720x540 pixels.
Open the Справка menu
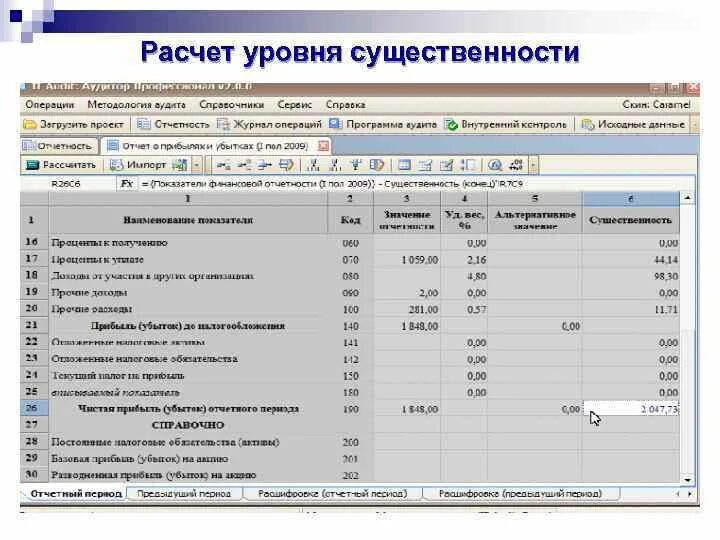click(x=345, y=105)
